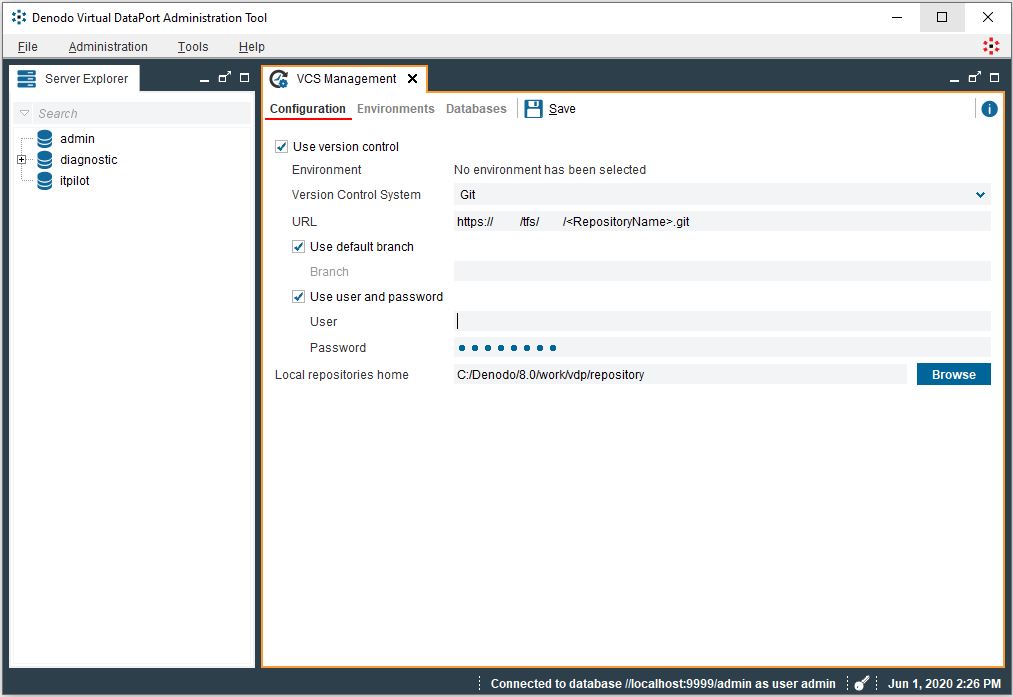Close the VCS Management tab
This screenshot has height=697, width=1013.
(x=412, y=79)
